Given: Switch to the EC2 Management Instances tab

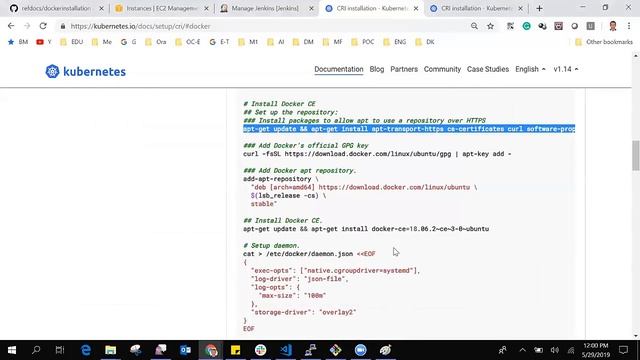Looking at the screenshot, I should pos(157,8).
